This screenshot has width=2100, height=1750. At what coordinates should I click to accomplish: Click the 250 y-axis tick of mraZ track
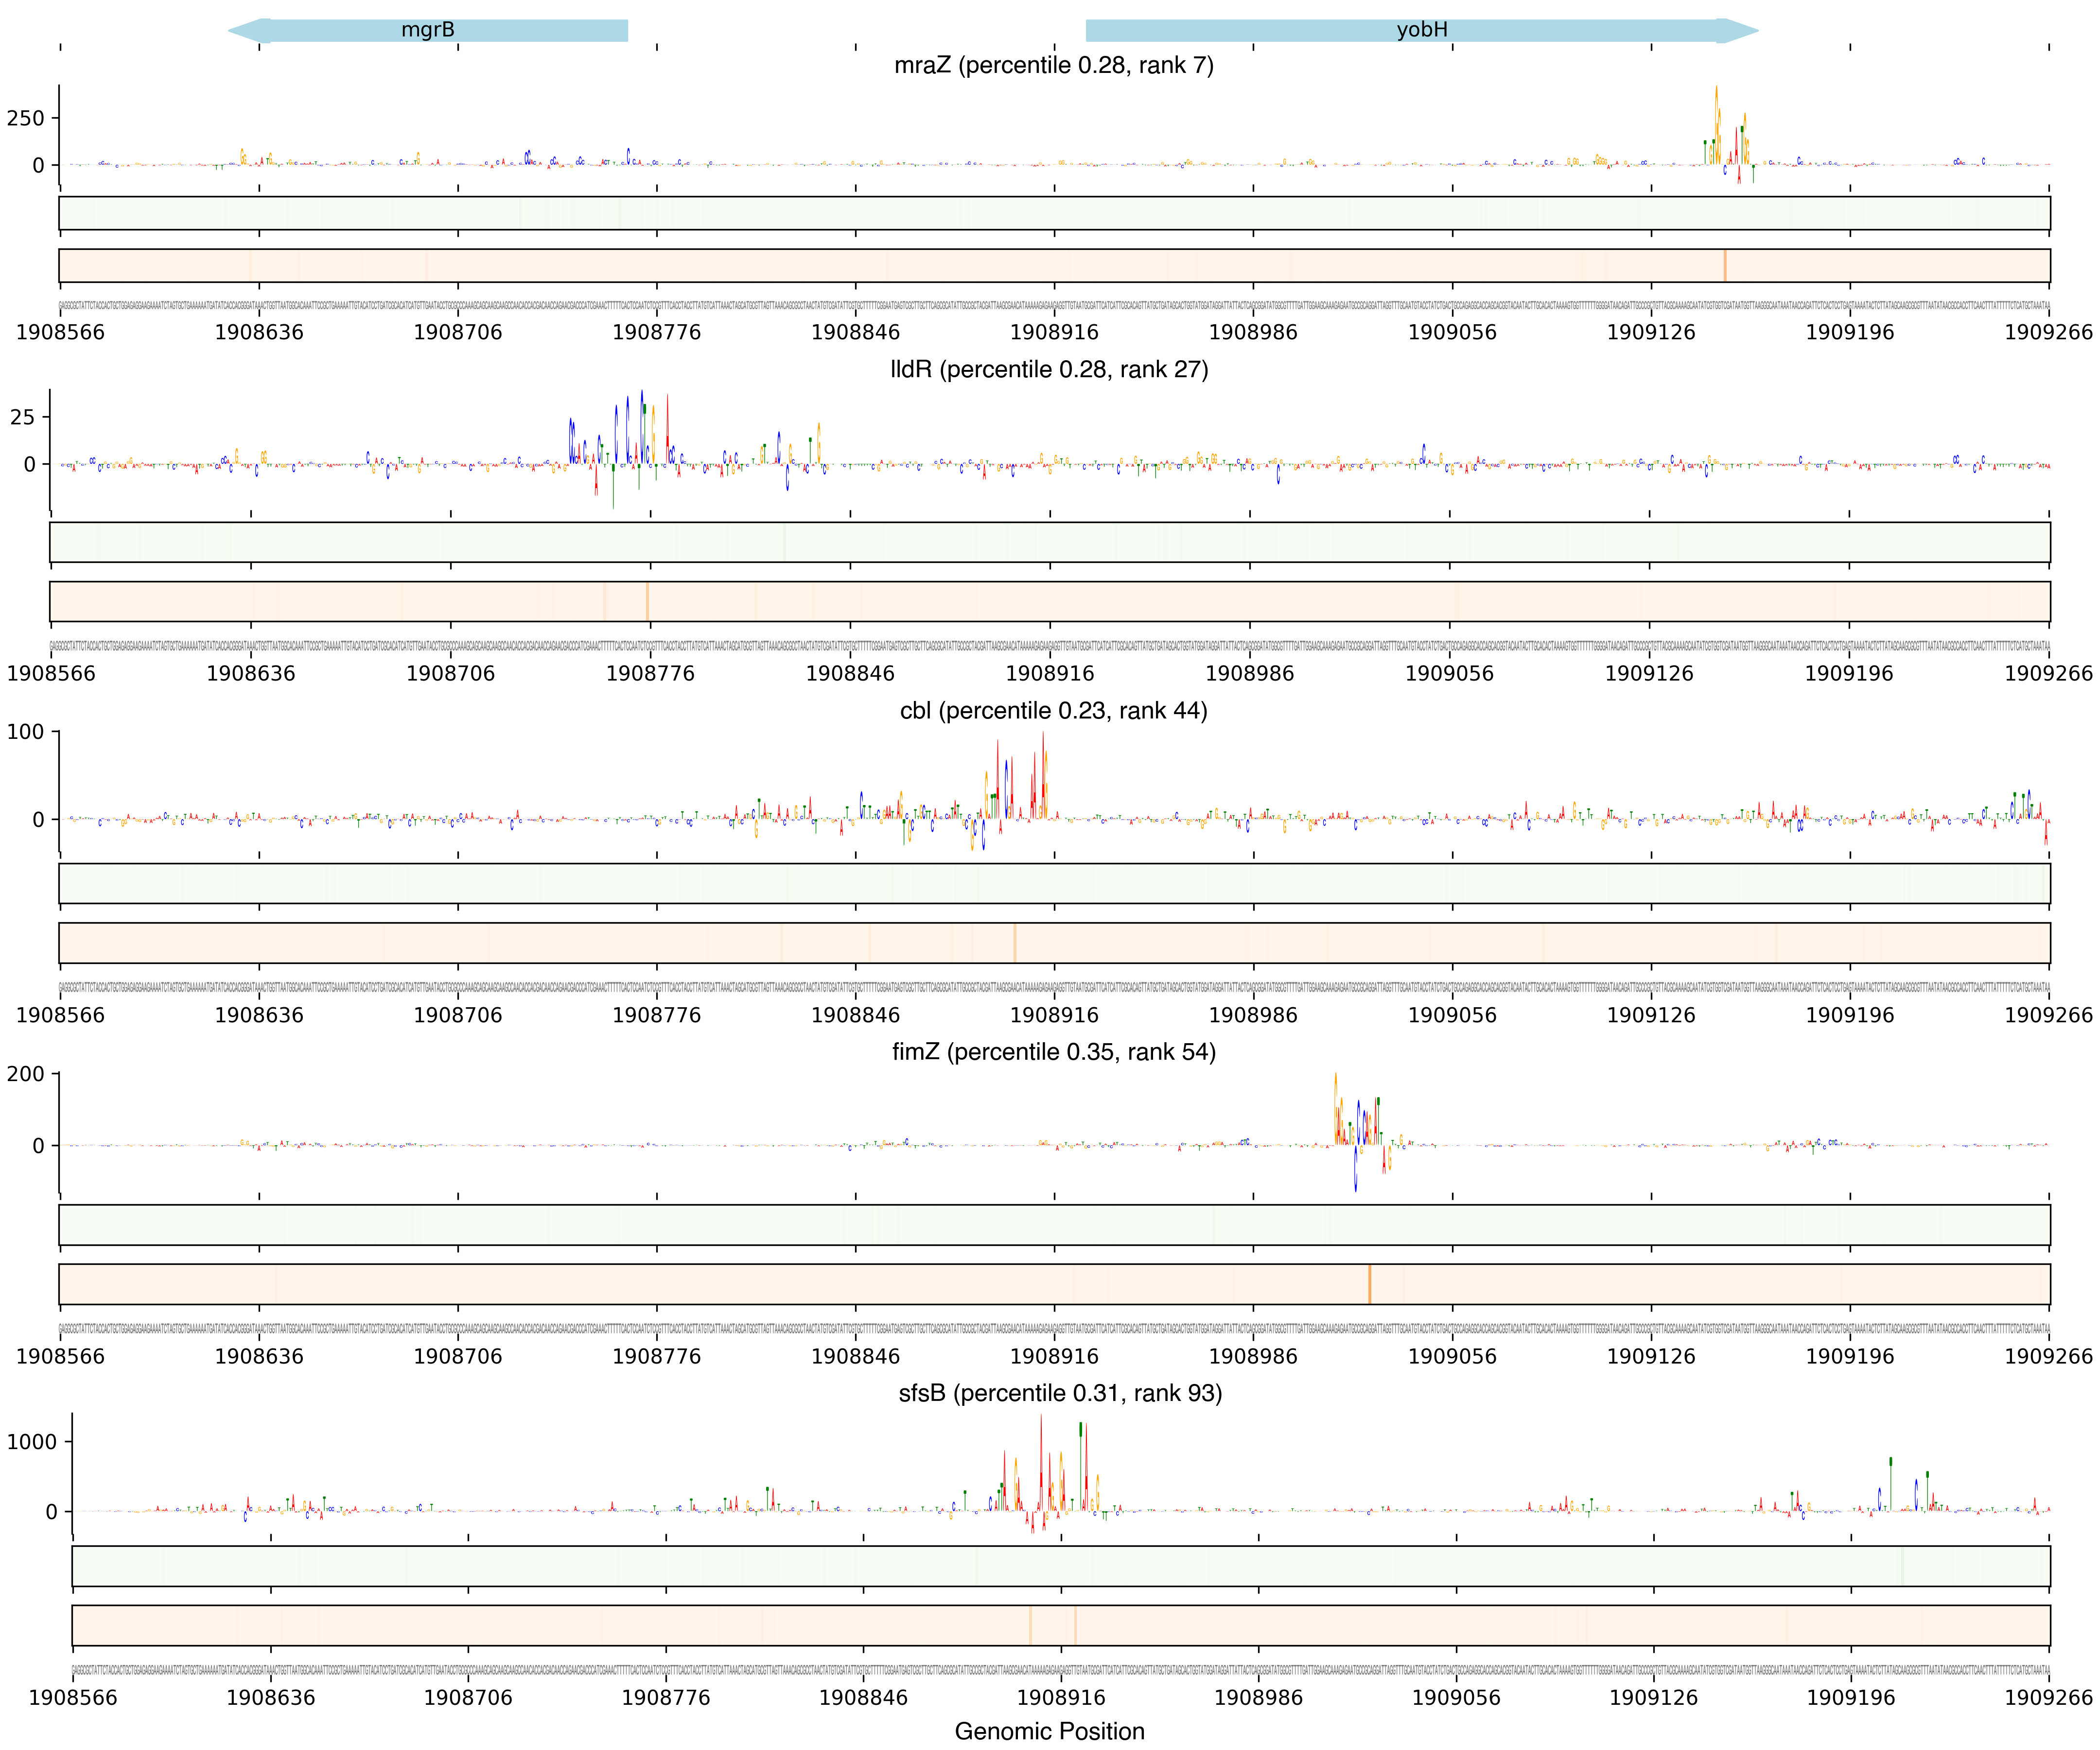26,118
